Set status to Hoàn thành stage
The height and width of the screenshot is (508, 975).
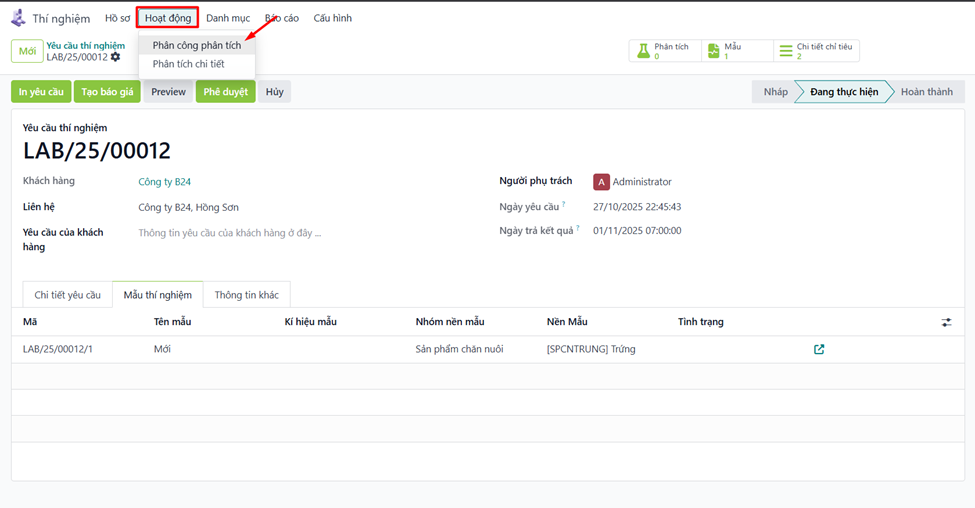(x=926, y=92)
